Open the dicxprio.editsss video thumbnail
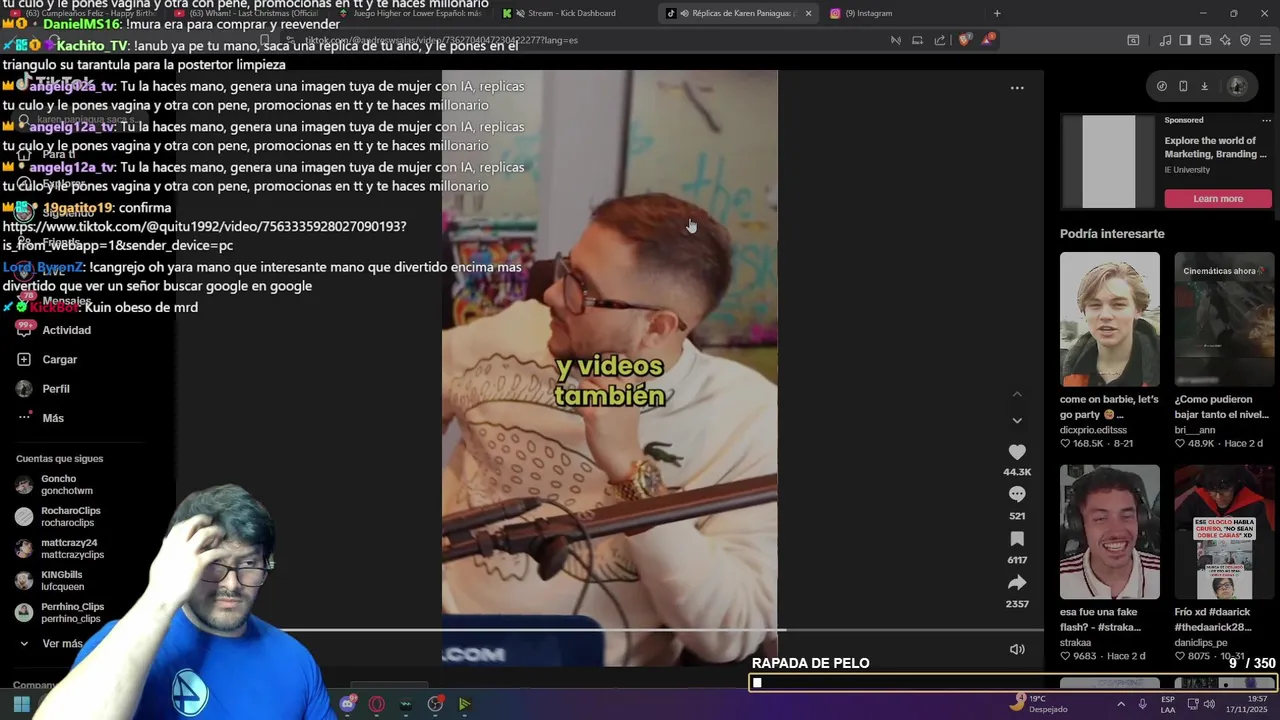Viewport: 1280px width, 720px height. 1110,319
